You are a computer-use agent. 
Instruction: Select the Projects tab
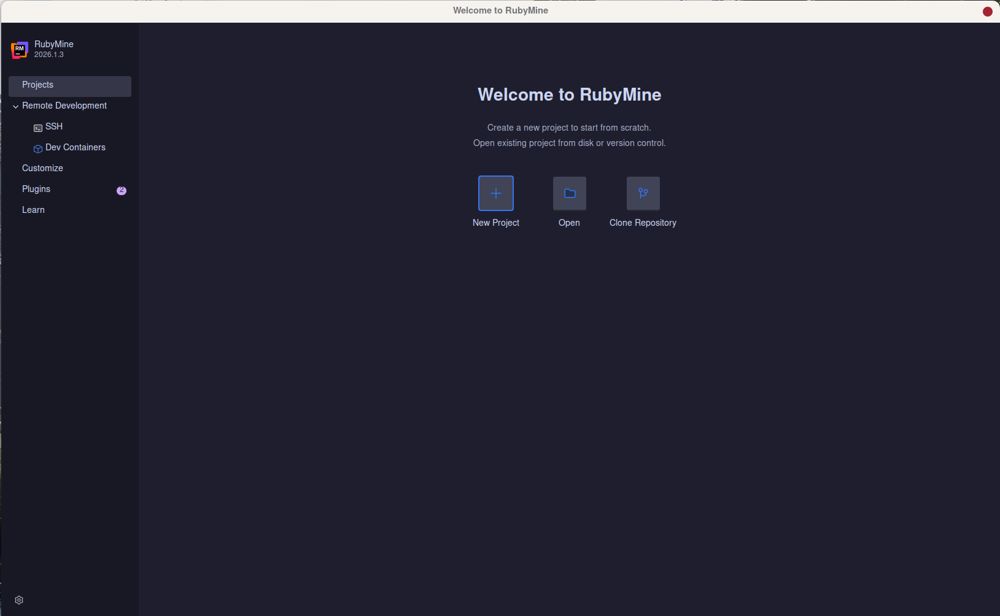[70, 85]
